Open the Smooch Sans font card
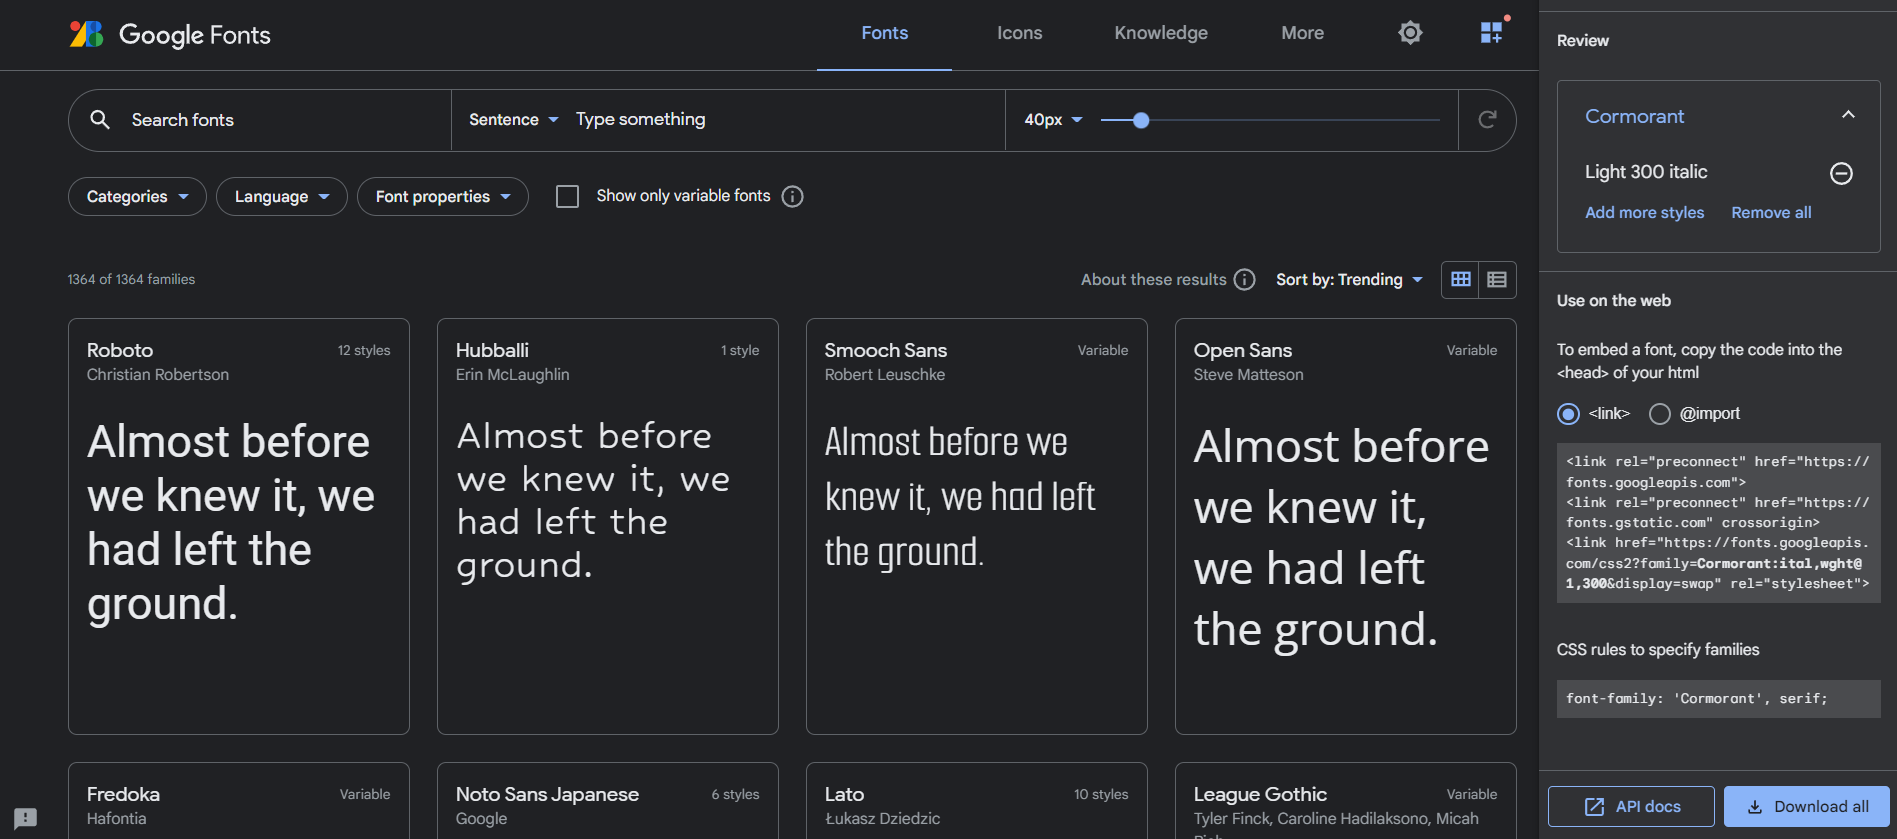 pyautogui.click(x=977, y=527)
